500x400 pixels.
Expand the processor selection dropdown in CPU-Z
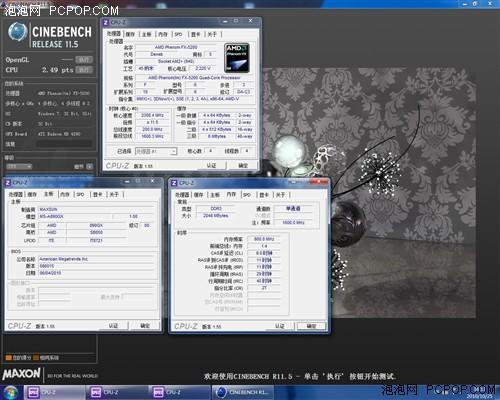click(156, 151)
